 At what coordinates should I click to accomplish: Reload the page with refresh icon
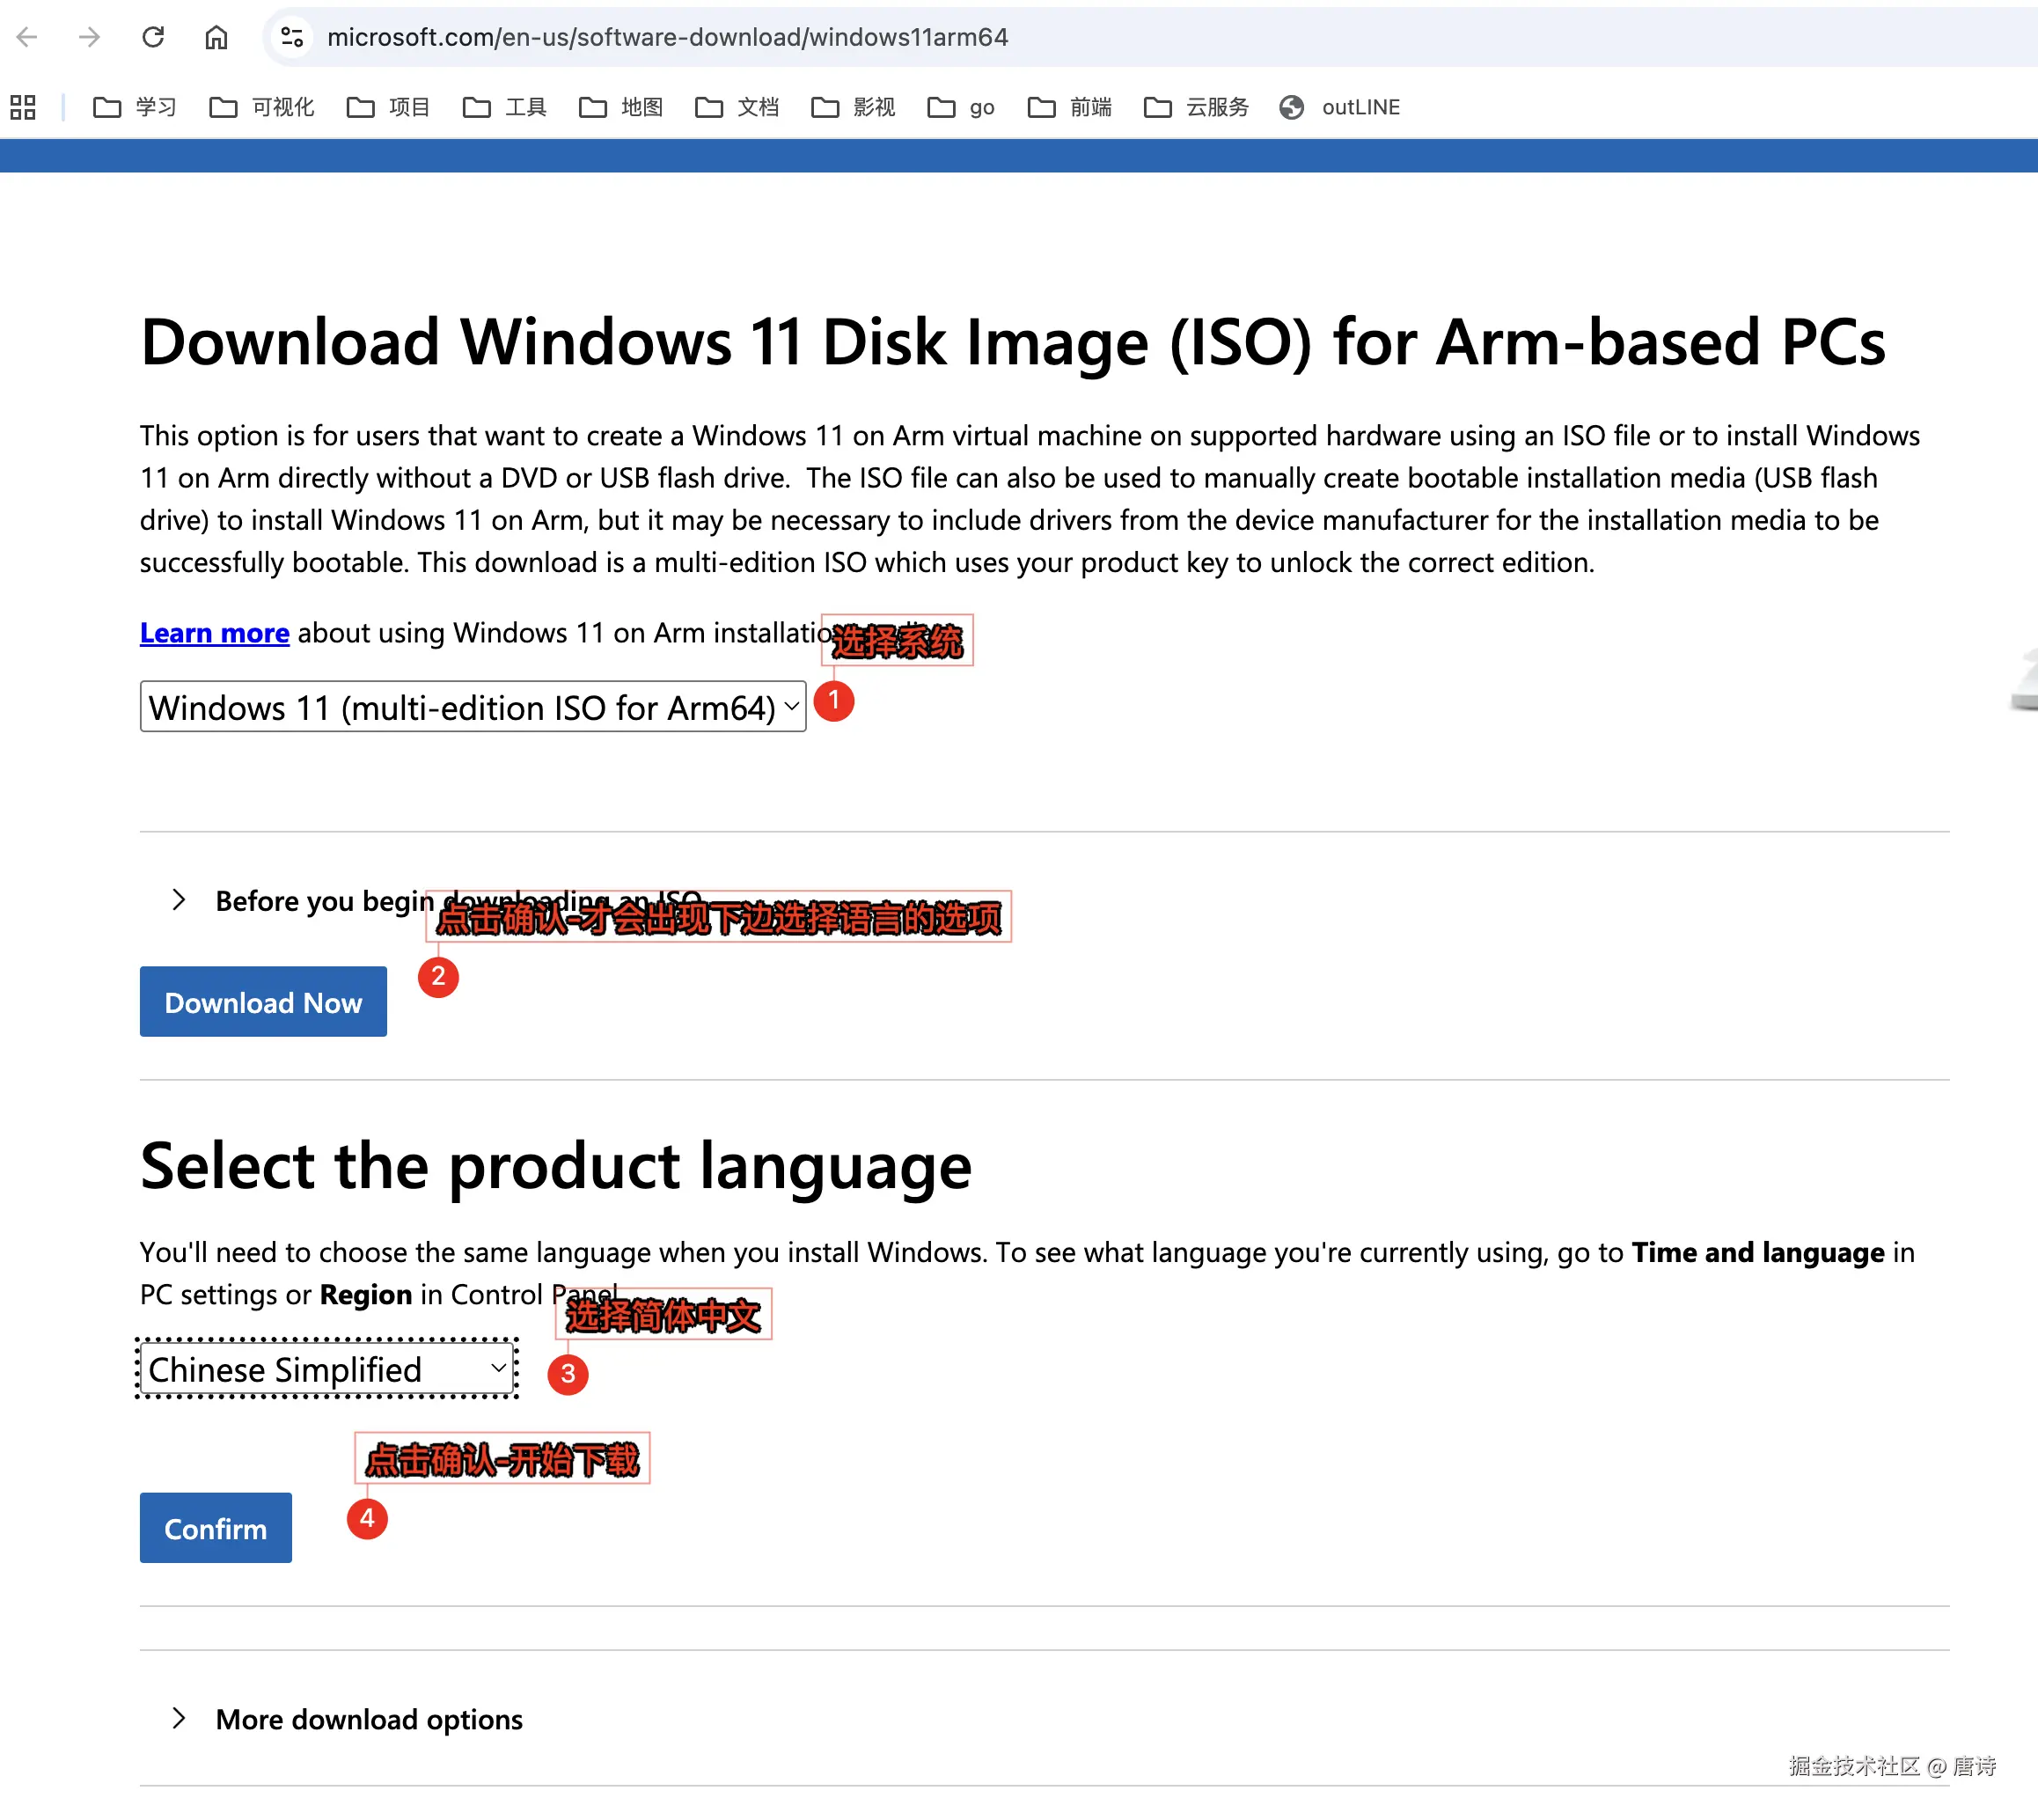[x=153, y=37]
